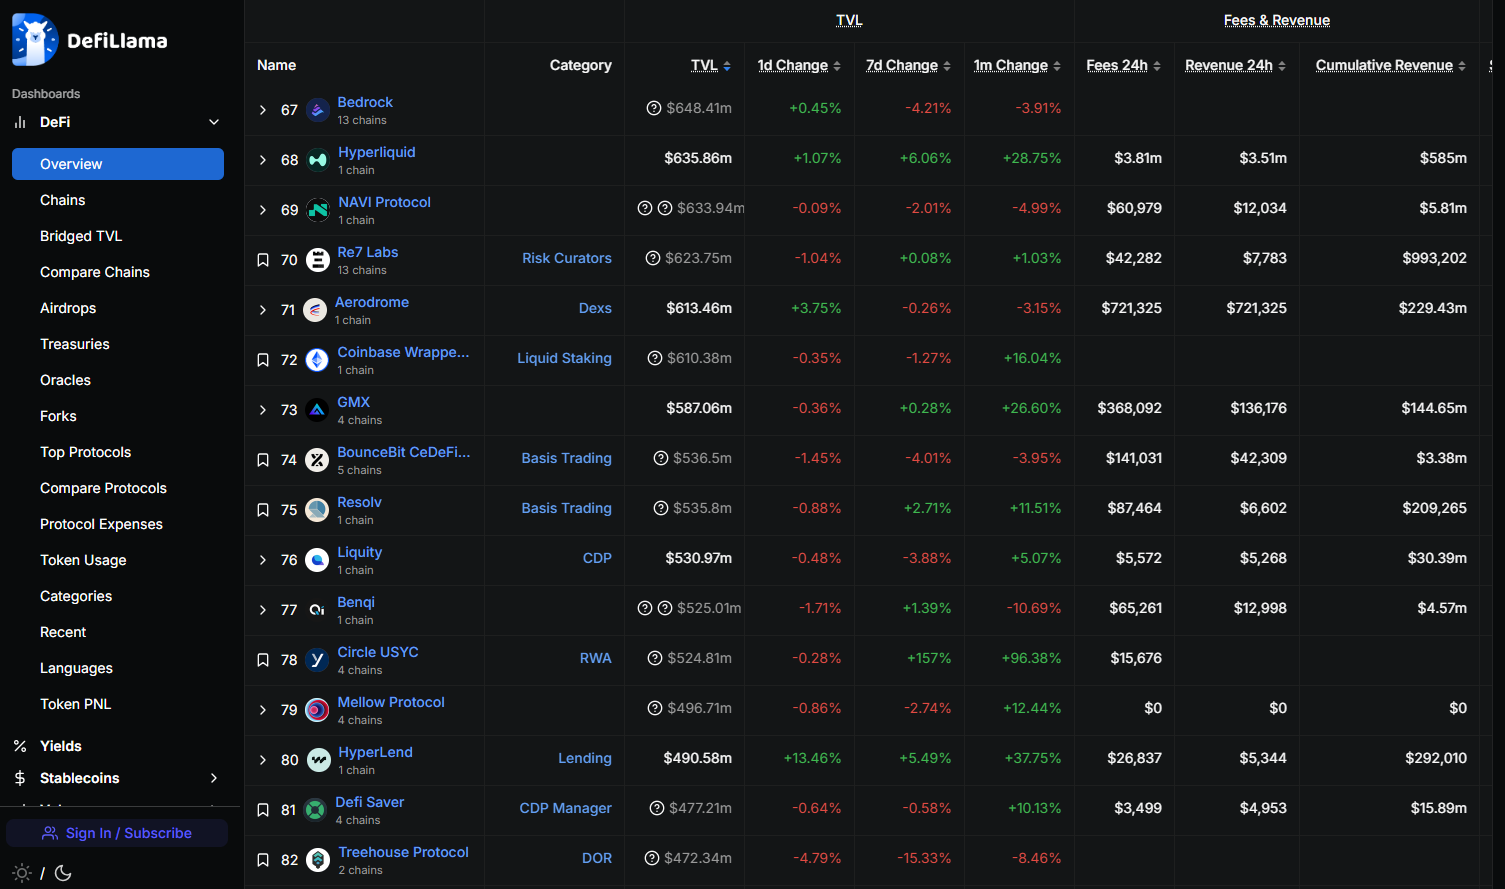Open the Hyperliquid protocol icon
Screen dimensions: 1505x889
[318, 160]
